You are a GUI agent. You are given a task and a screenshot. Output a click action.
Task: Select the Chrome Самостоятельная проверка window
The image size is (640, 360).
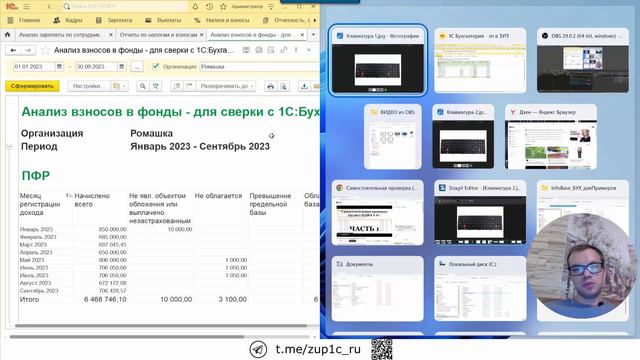(x=378, y=213)
